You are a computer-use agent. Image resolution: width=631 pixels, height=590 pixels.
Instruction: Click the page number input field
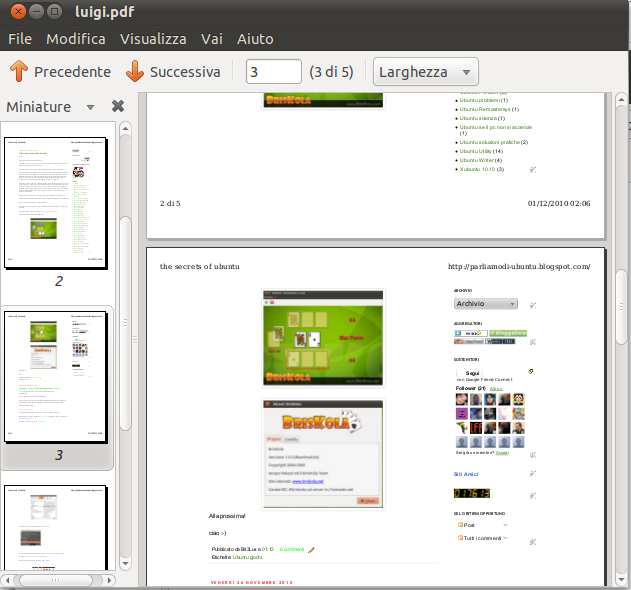click(274, 72)
